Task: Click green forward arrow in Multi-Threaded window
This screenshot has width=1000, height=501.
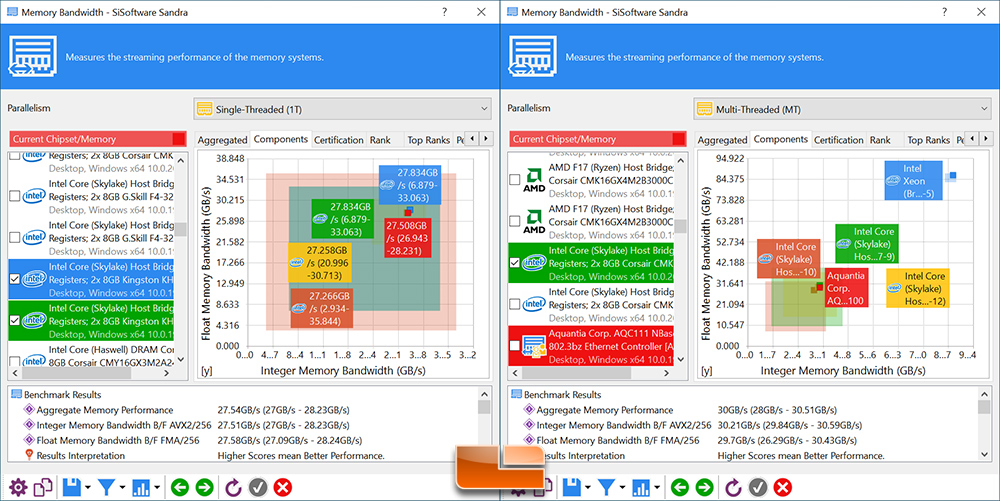Action: [x=704, y=488]
